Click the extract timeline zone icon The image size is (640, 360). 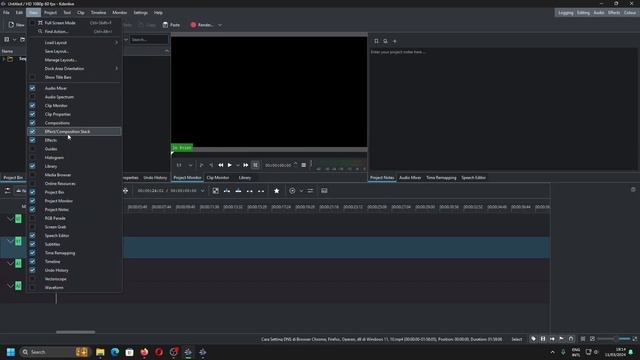250,191
